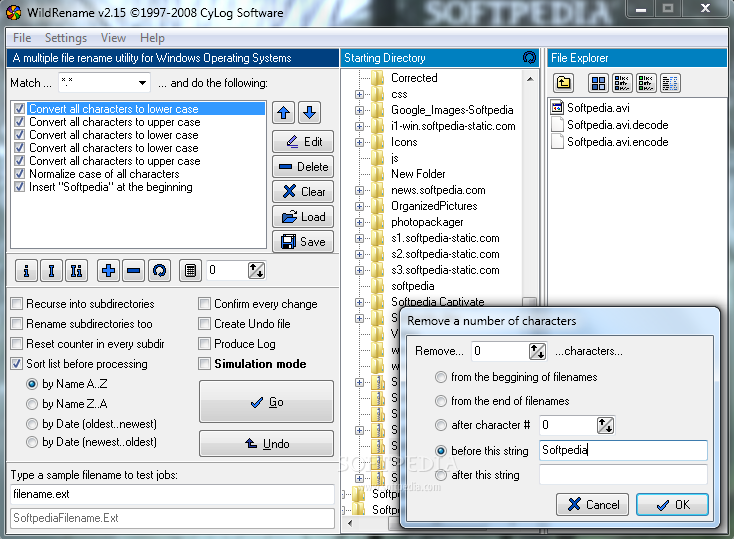Screen dimensions: 734x539
Task: Click the 'before this string' text field
Action: (623, 450)
